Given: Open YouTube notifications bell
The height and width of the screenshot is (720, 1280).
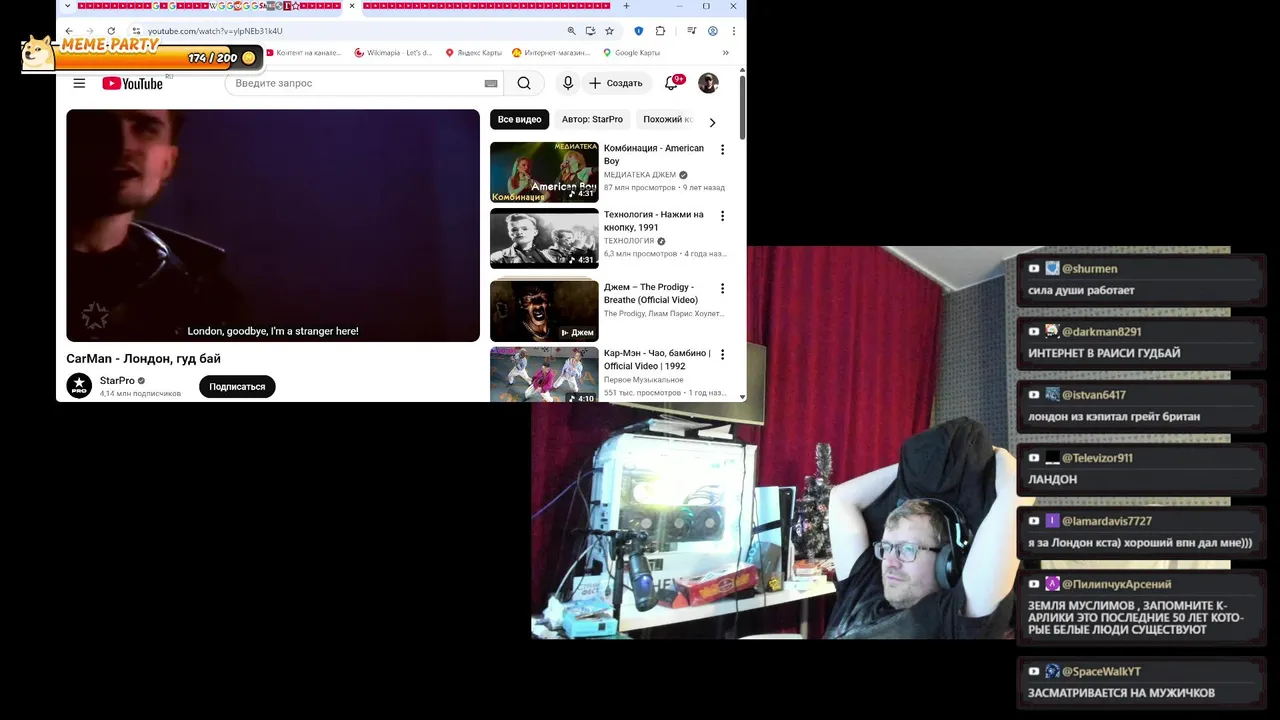Looking at the screenshot, I should tap(672, 83).
